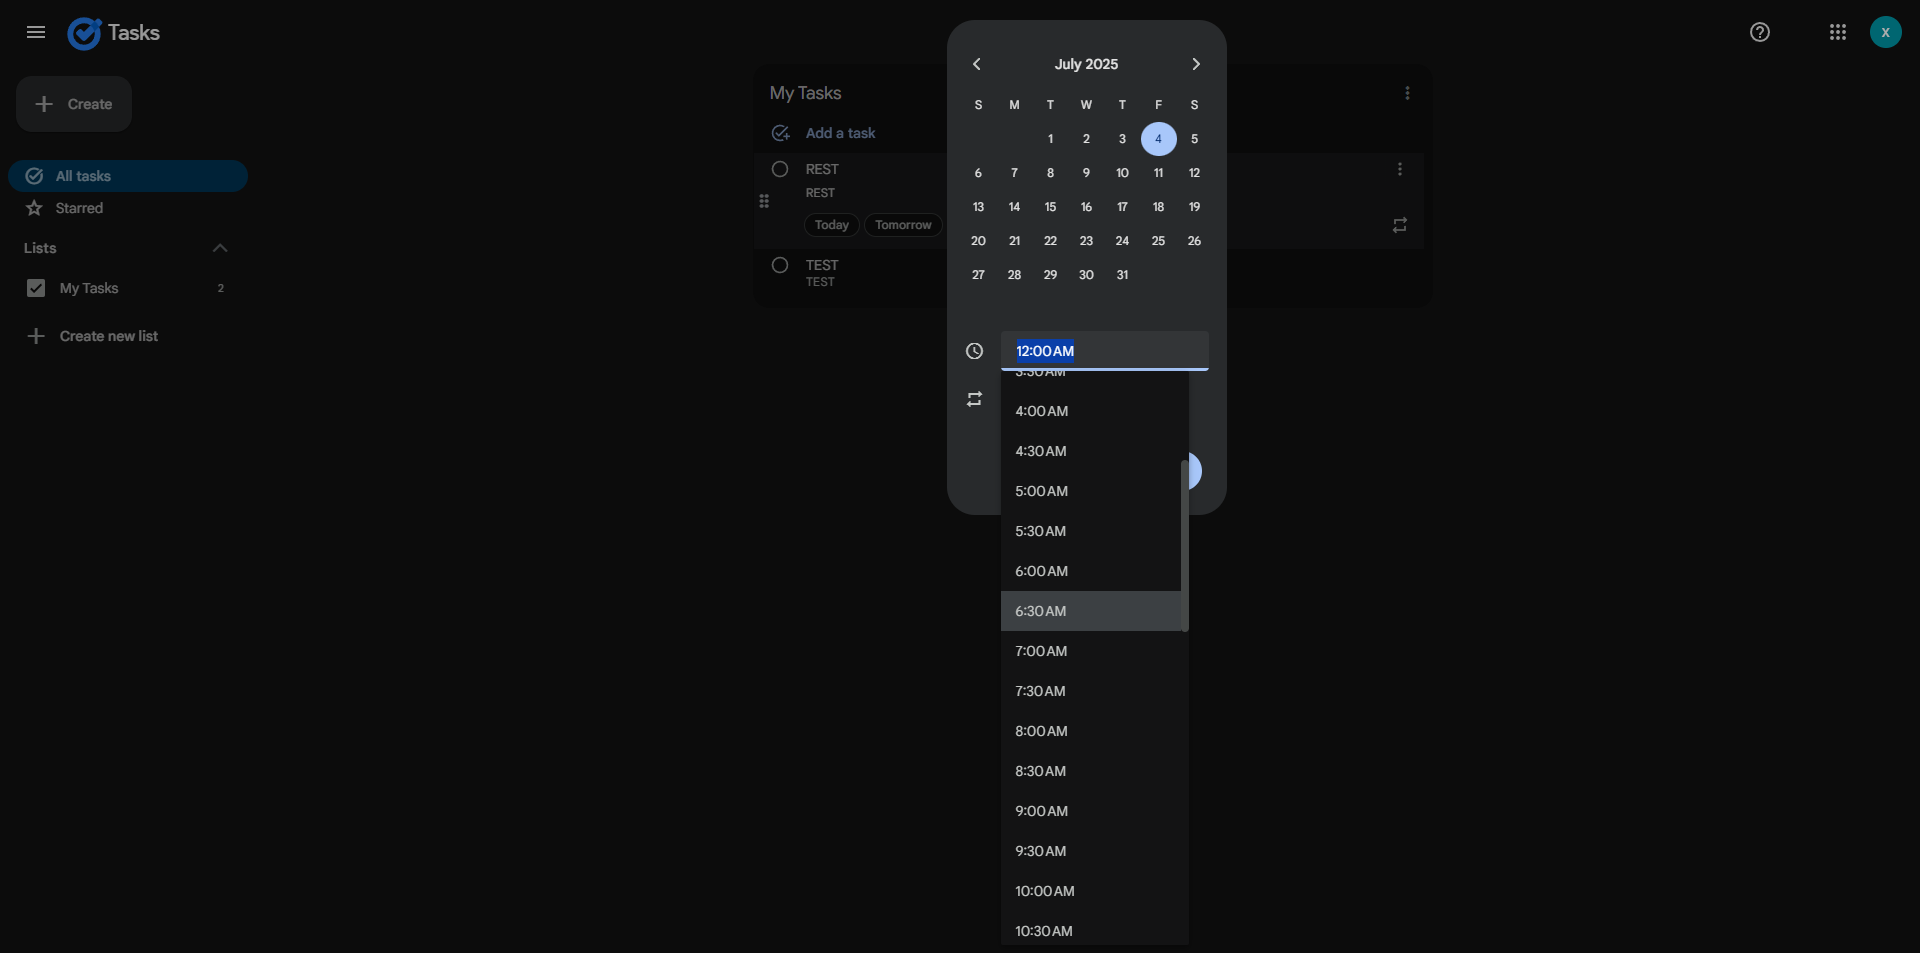
Task: Open the main hamburger menu
Action: (36, 32)
